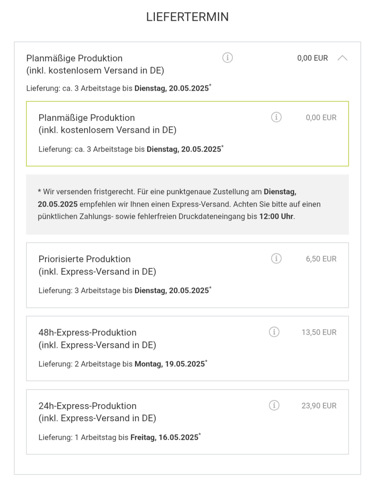
Task: Collapse the delivery options with the chevron
Action: pos(342,58)
